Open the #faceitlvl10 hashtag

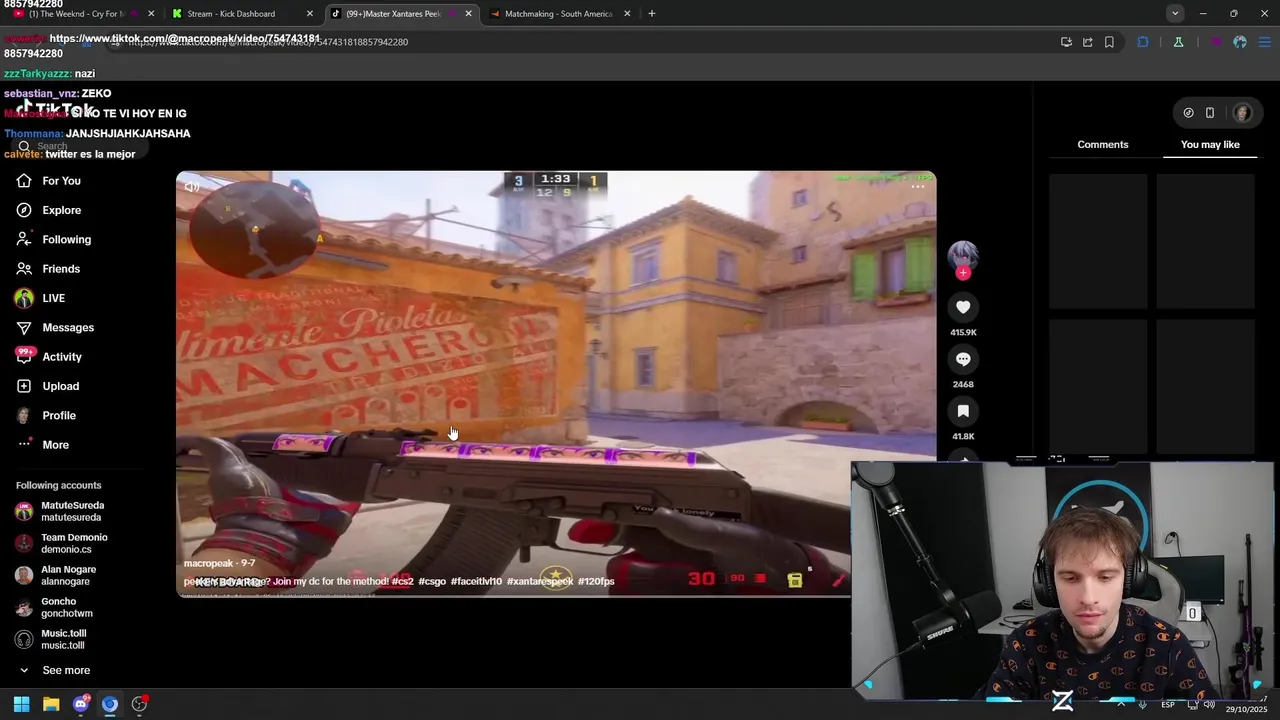(476, 581)
